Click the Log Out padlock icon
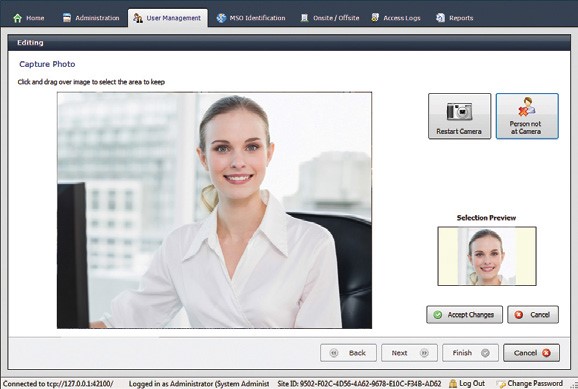The width and height of the screenshot is (578, 389). [453, 383]
